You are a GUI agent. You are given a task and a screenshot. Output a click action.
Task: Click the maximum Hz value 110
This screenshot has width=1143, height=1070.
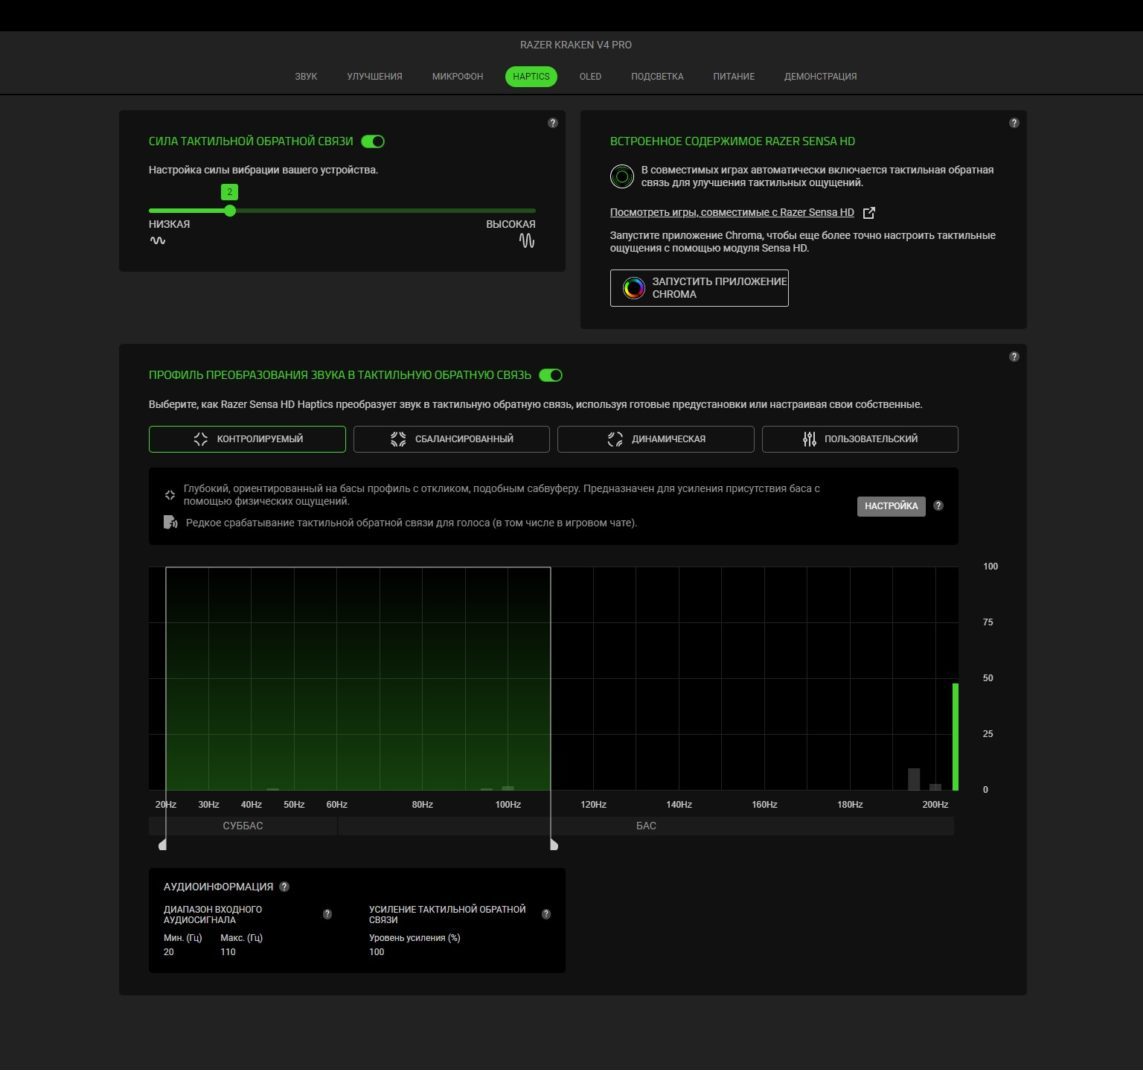[x=228, y=952]
